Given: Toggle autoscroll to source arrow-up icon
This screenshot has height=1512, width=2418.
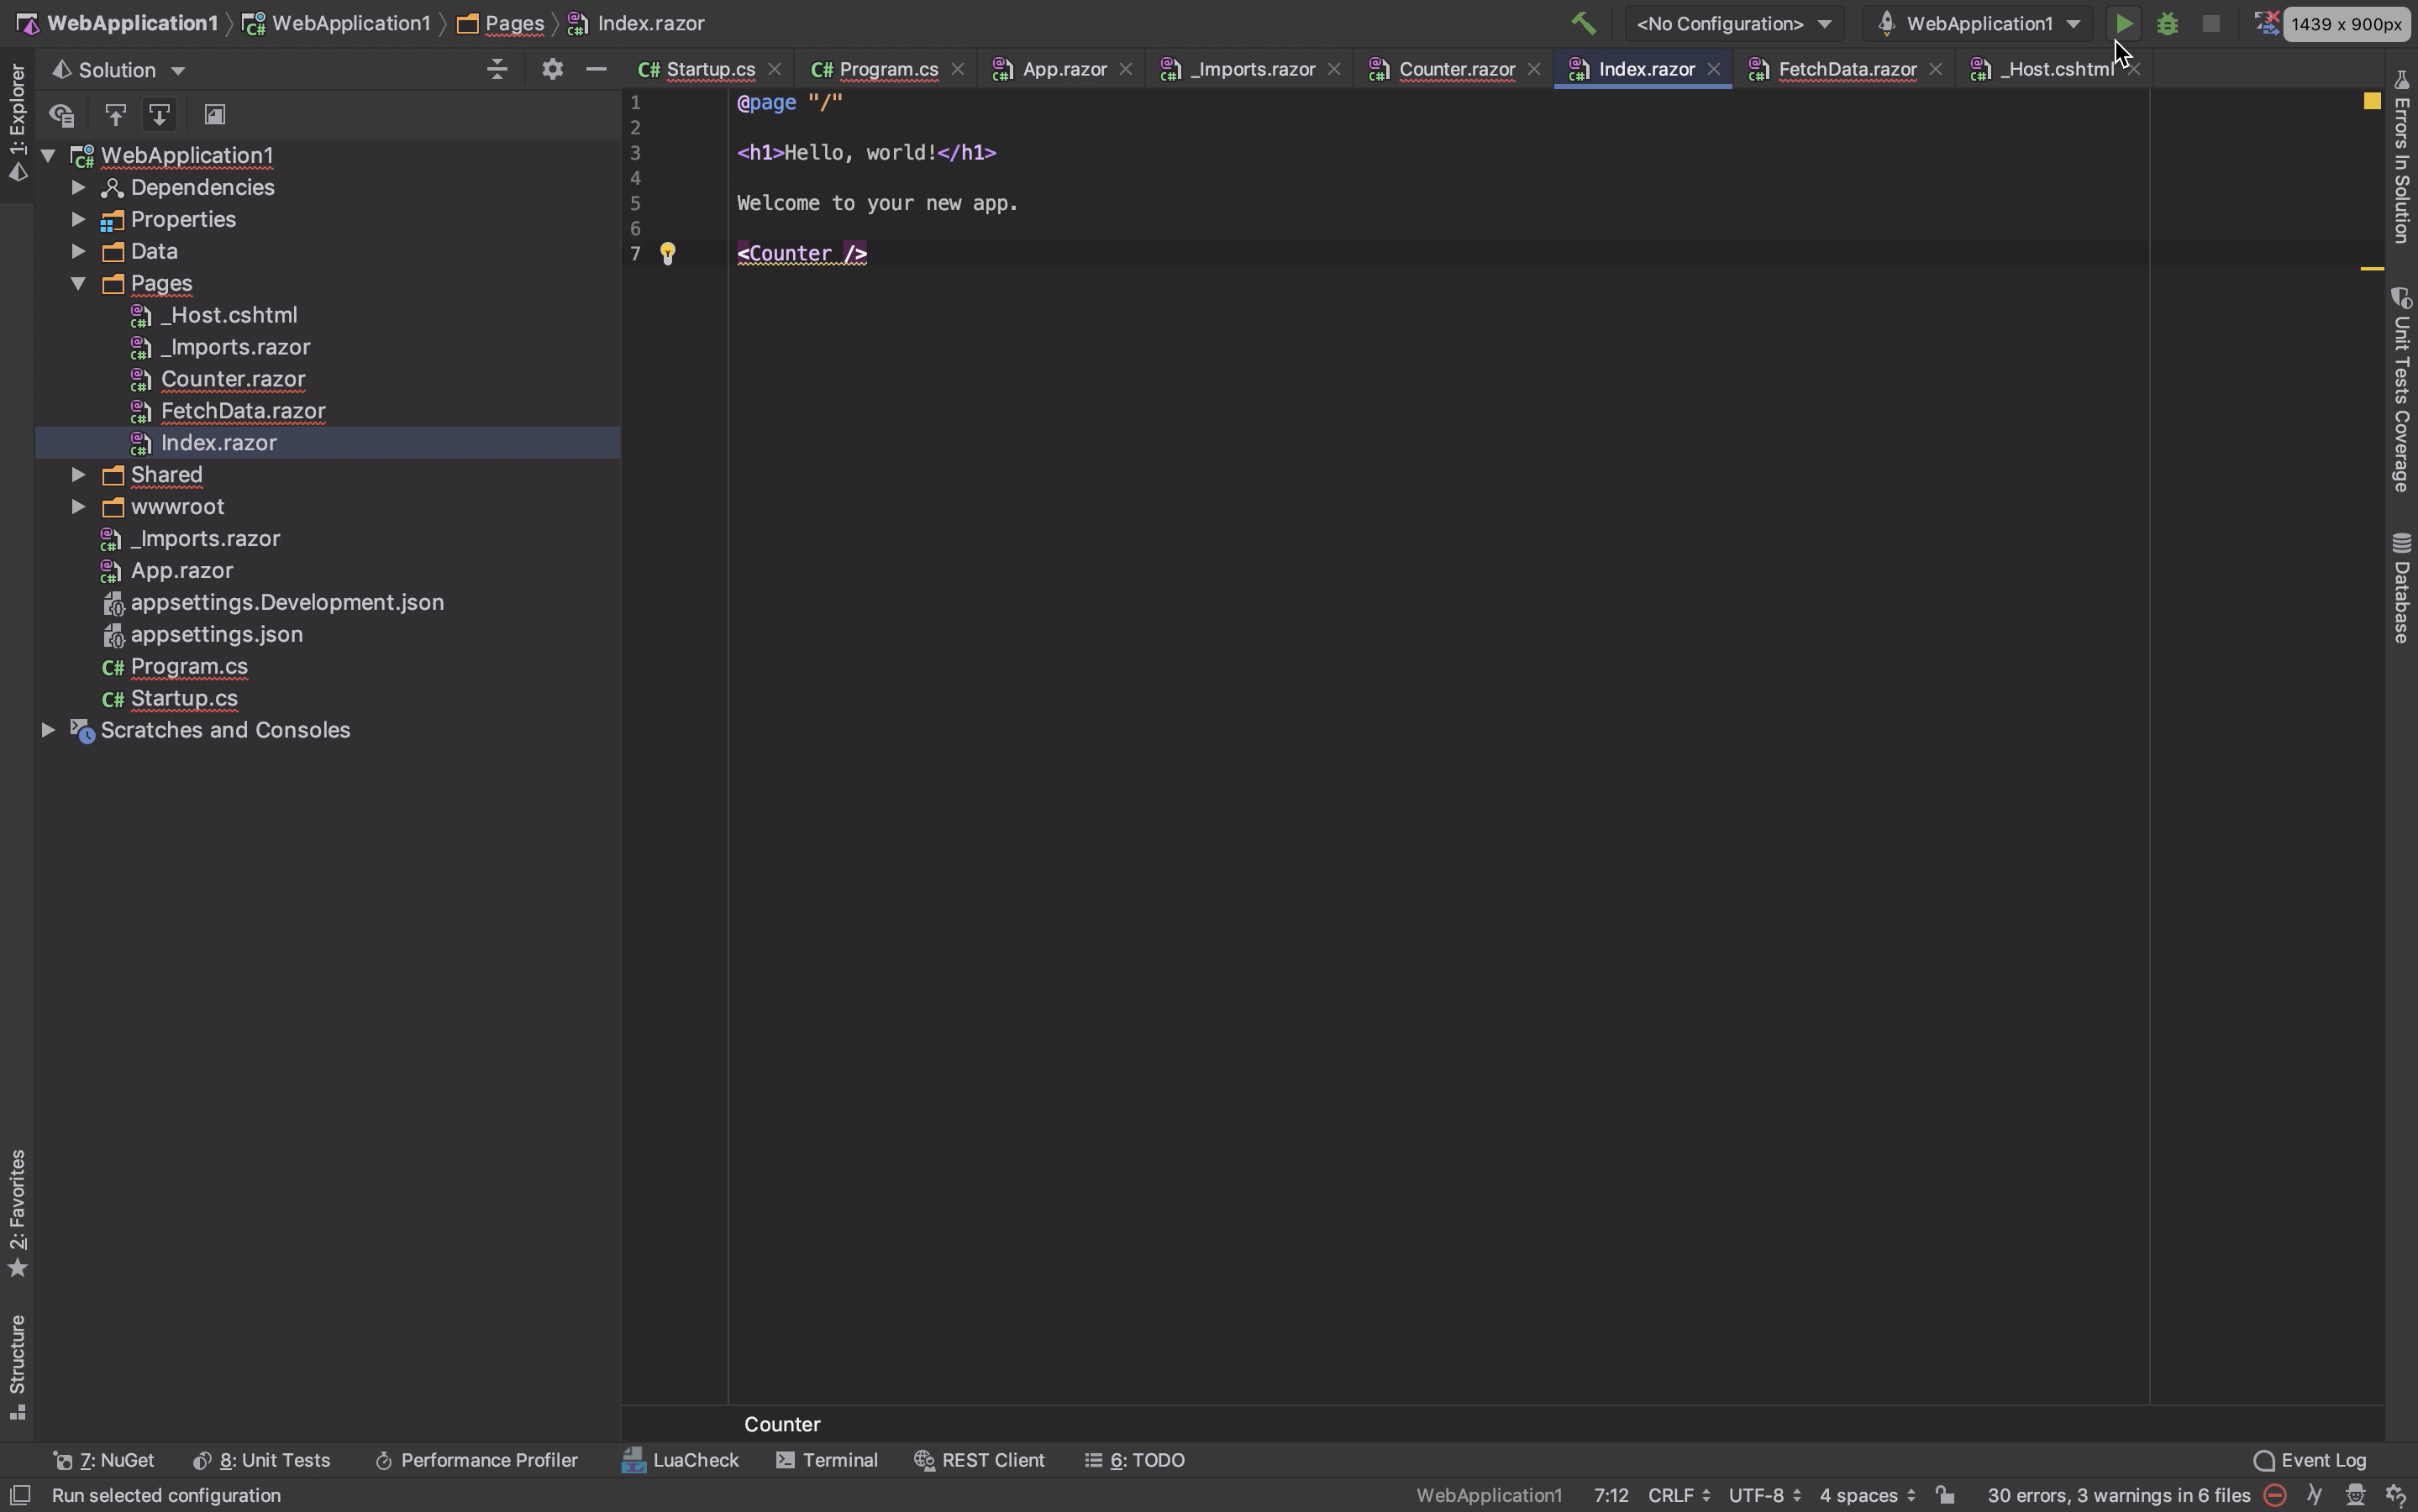Looking at the screenshot, I should [x=115, y=115].
